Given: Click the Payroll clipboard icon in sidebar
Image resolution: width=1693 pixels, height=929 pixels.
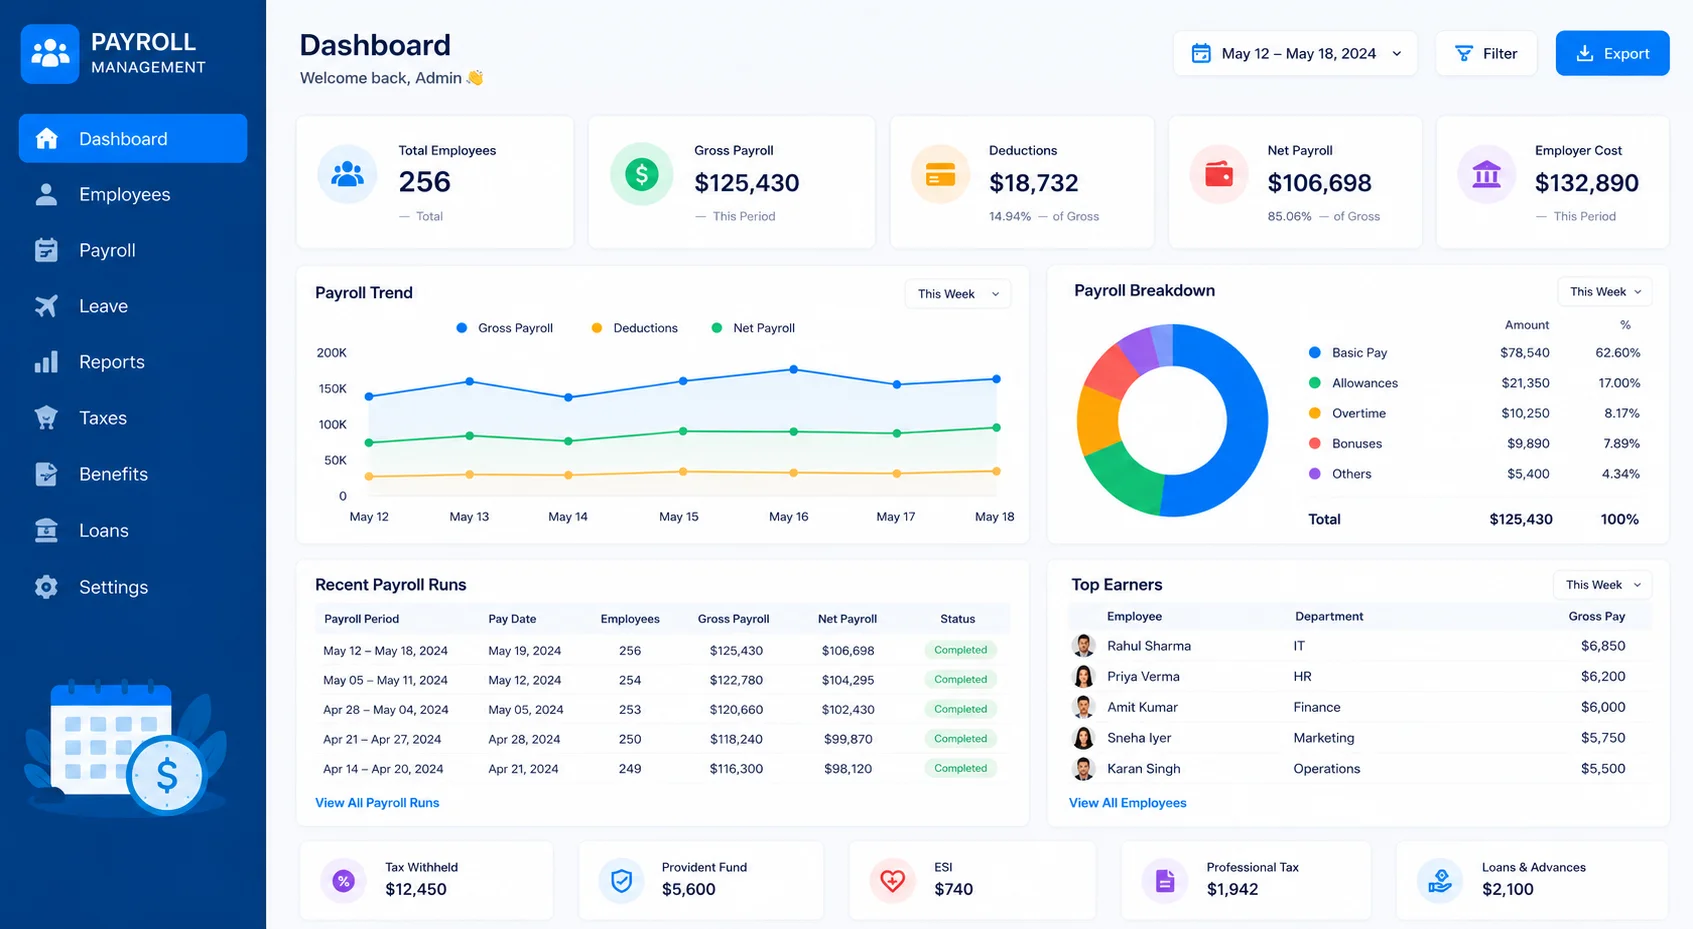Looking at the screenshot, I should (46, 250).
